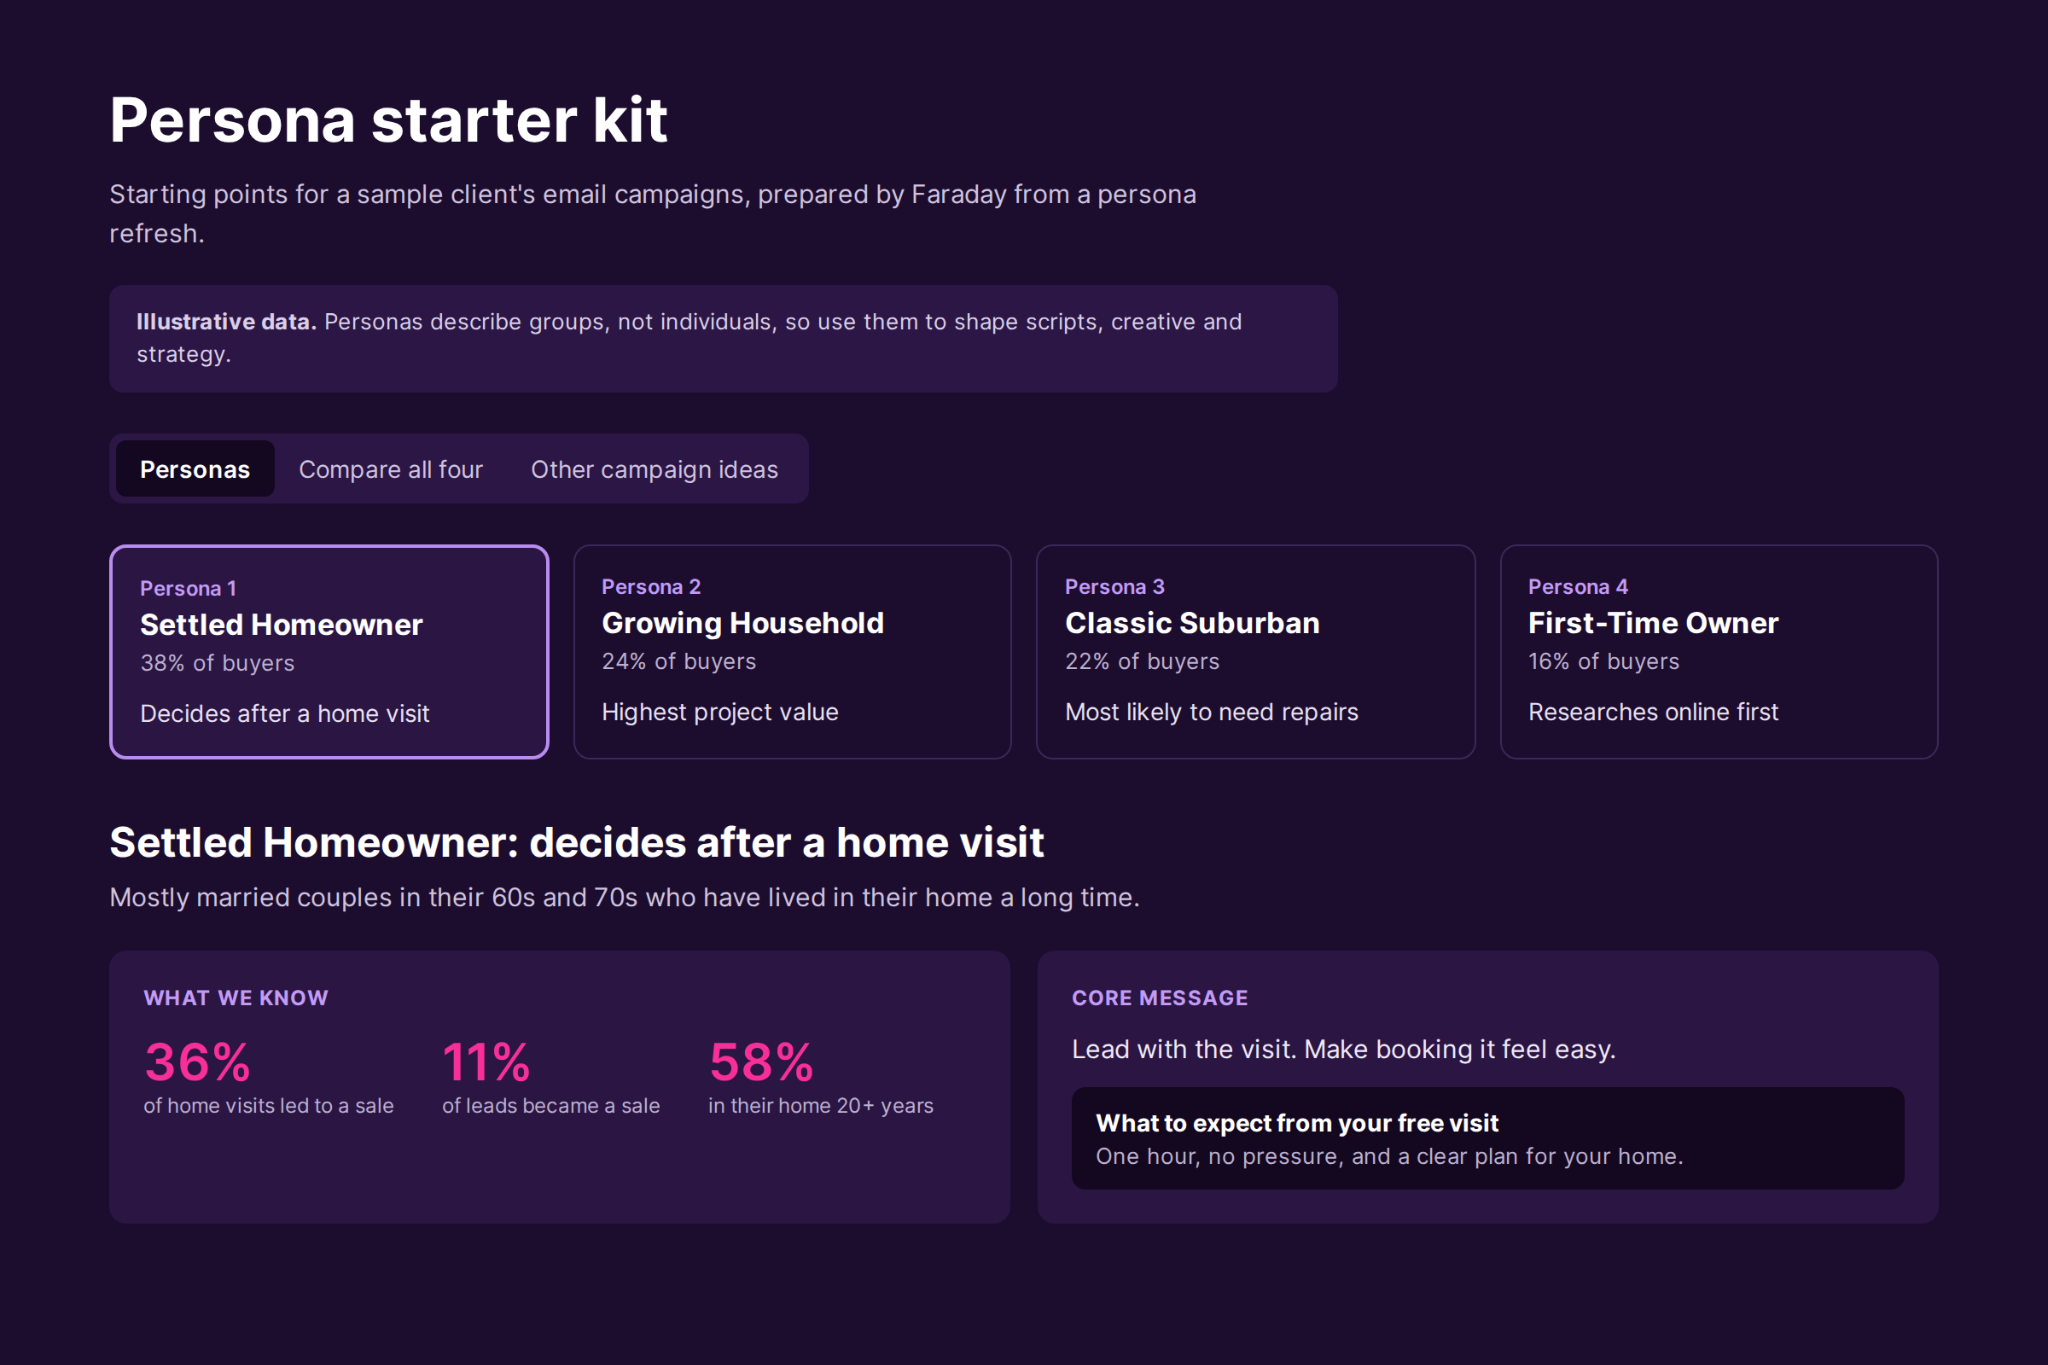Click 'Lead with the visit' message text

1344,1049
